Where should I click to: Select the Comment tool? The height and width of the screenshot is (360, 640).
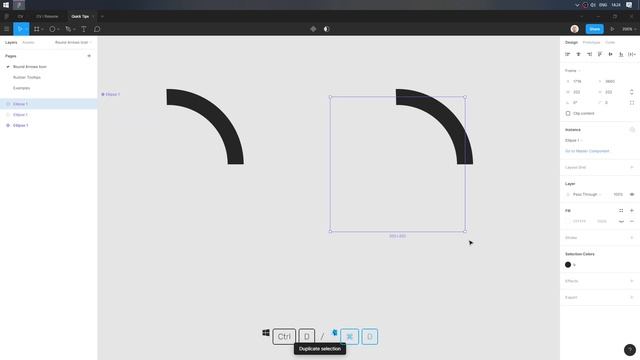97,29
